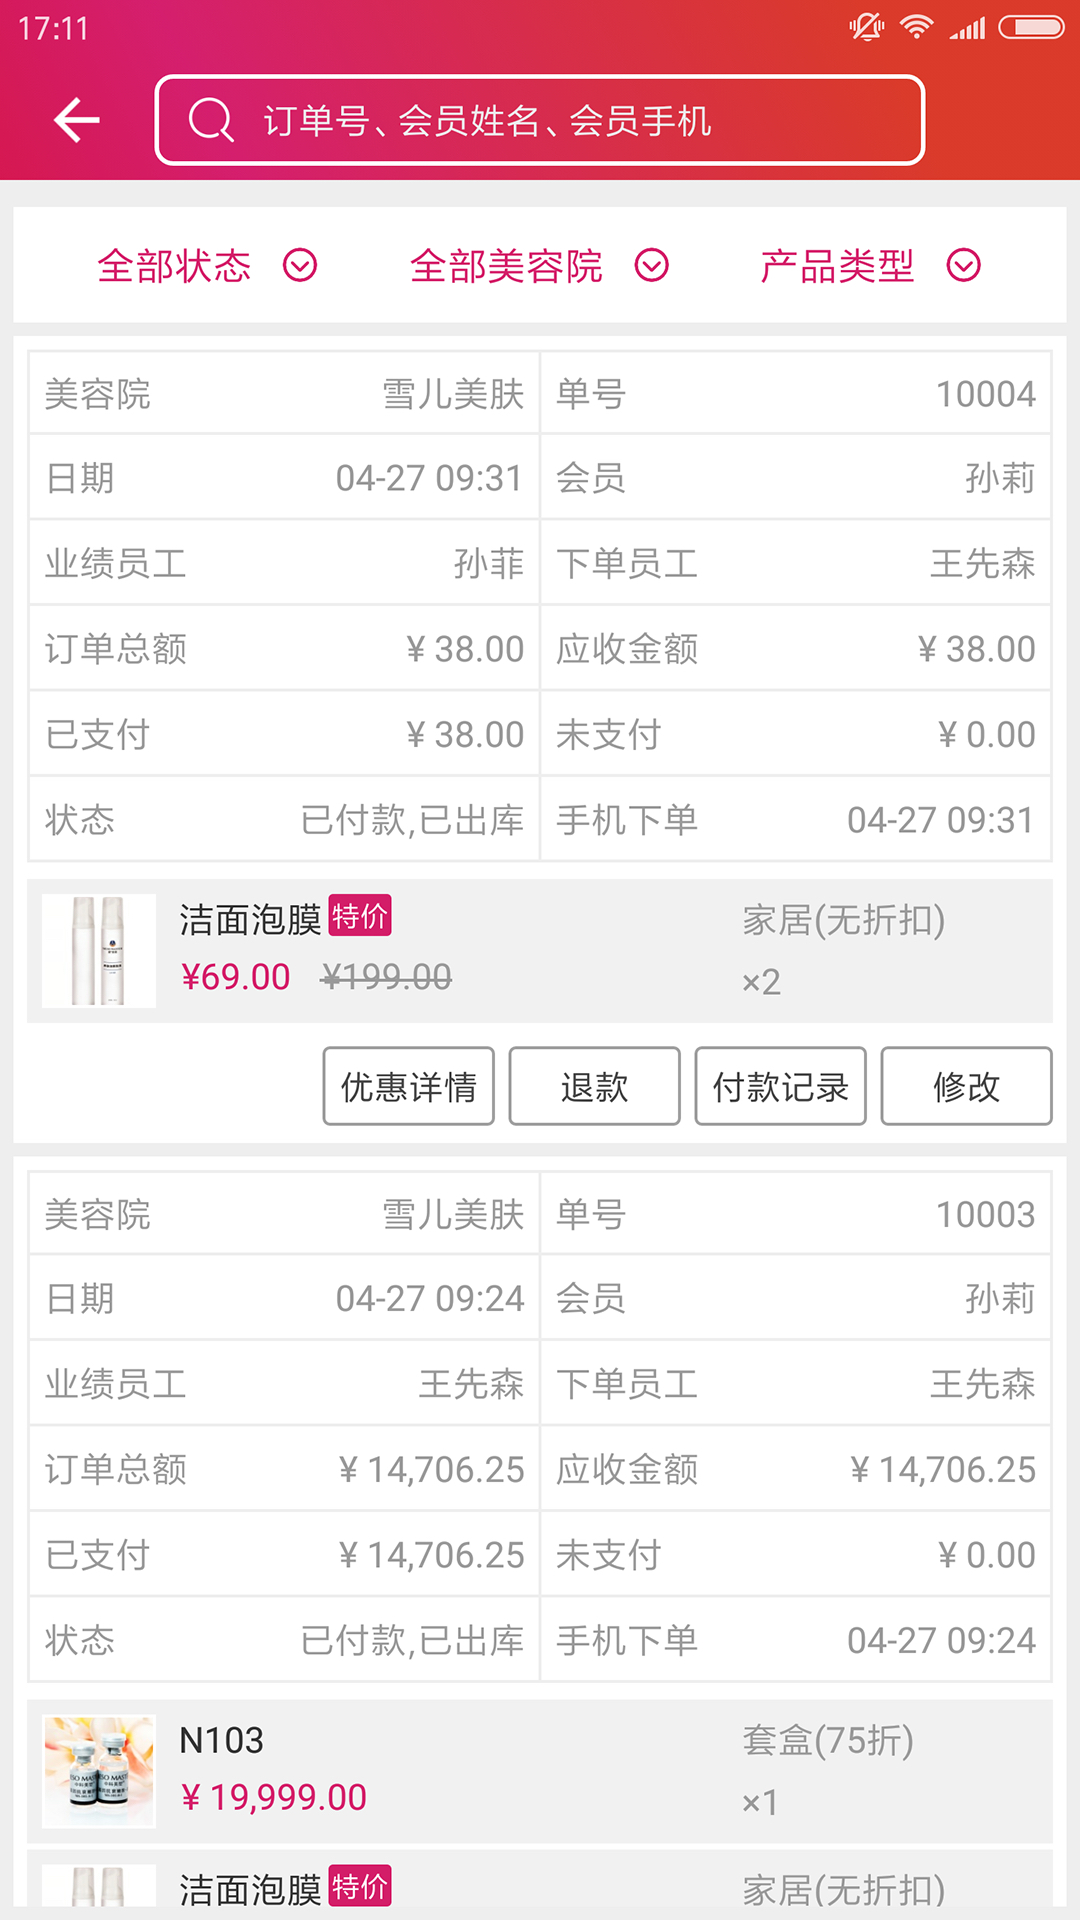This screenshot has width=1080, height=1920.
Task: Tap the battery status icon
Action: pos(1031,27)
